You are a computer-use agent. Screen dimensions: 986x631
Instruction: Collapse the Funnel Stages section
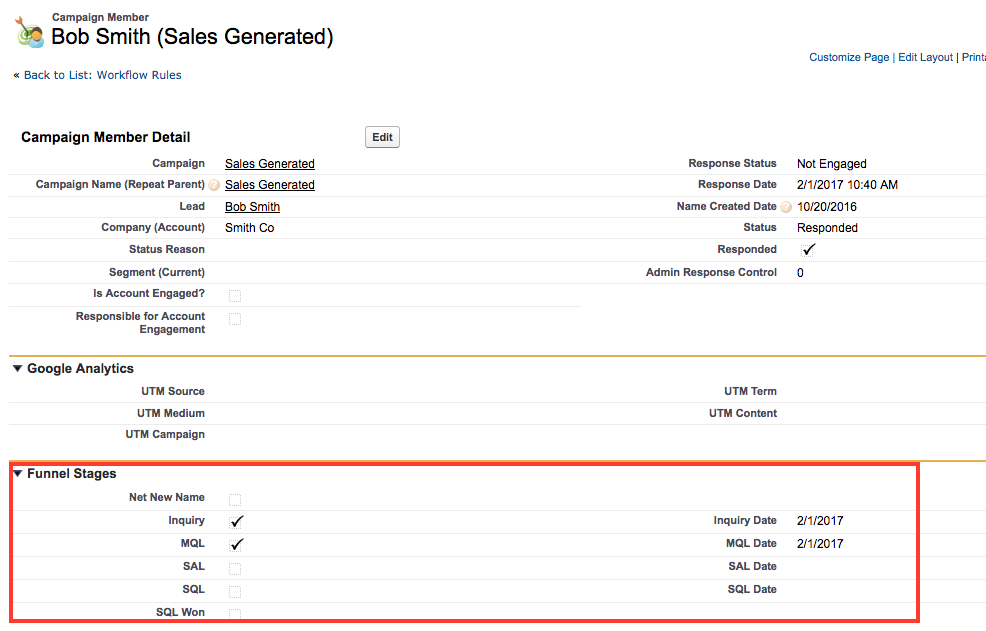18,474
